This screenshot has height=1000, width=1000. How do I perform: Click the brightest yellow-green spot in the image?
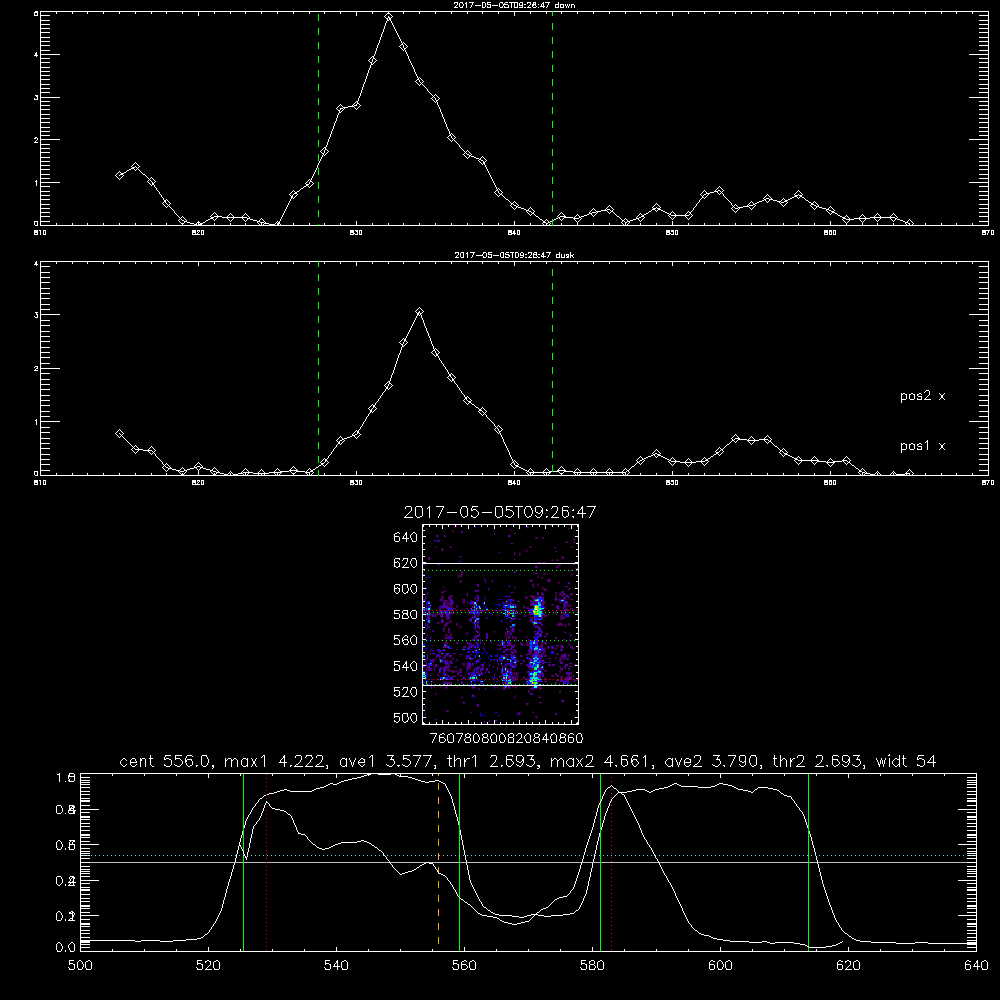(x=538, y=611)
